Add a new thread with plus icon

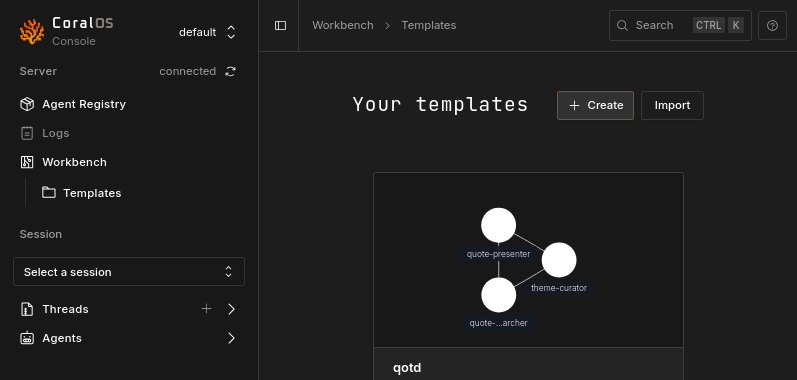pos(206,309)
